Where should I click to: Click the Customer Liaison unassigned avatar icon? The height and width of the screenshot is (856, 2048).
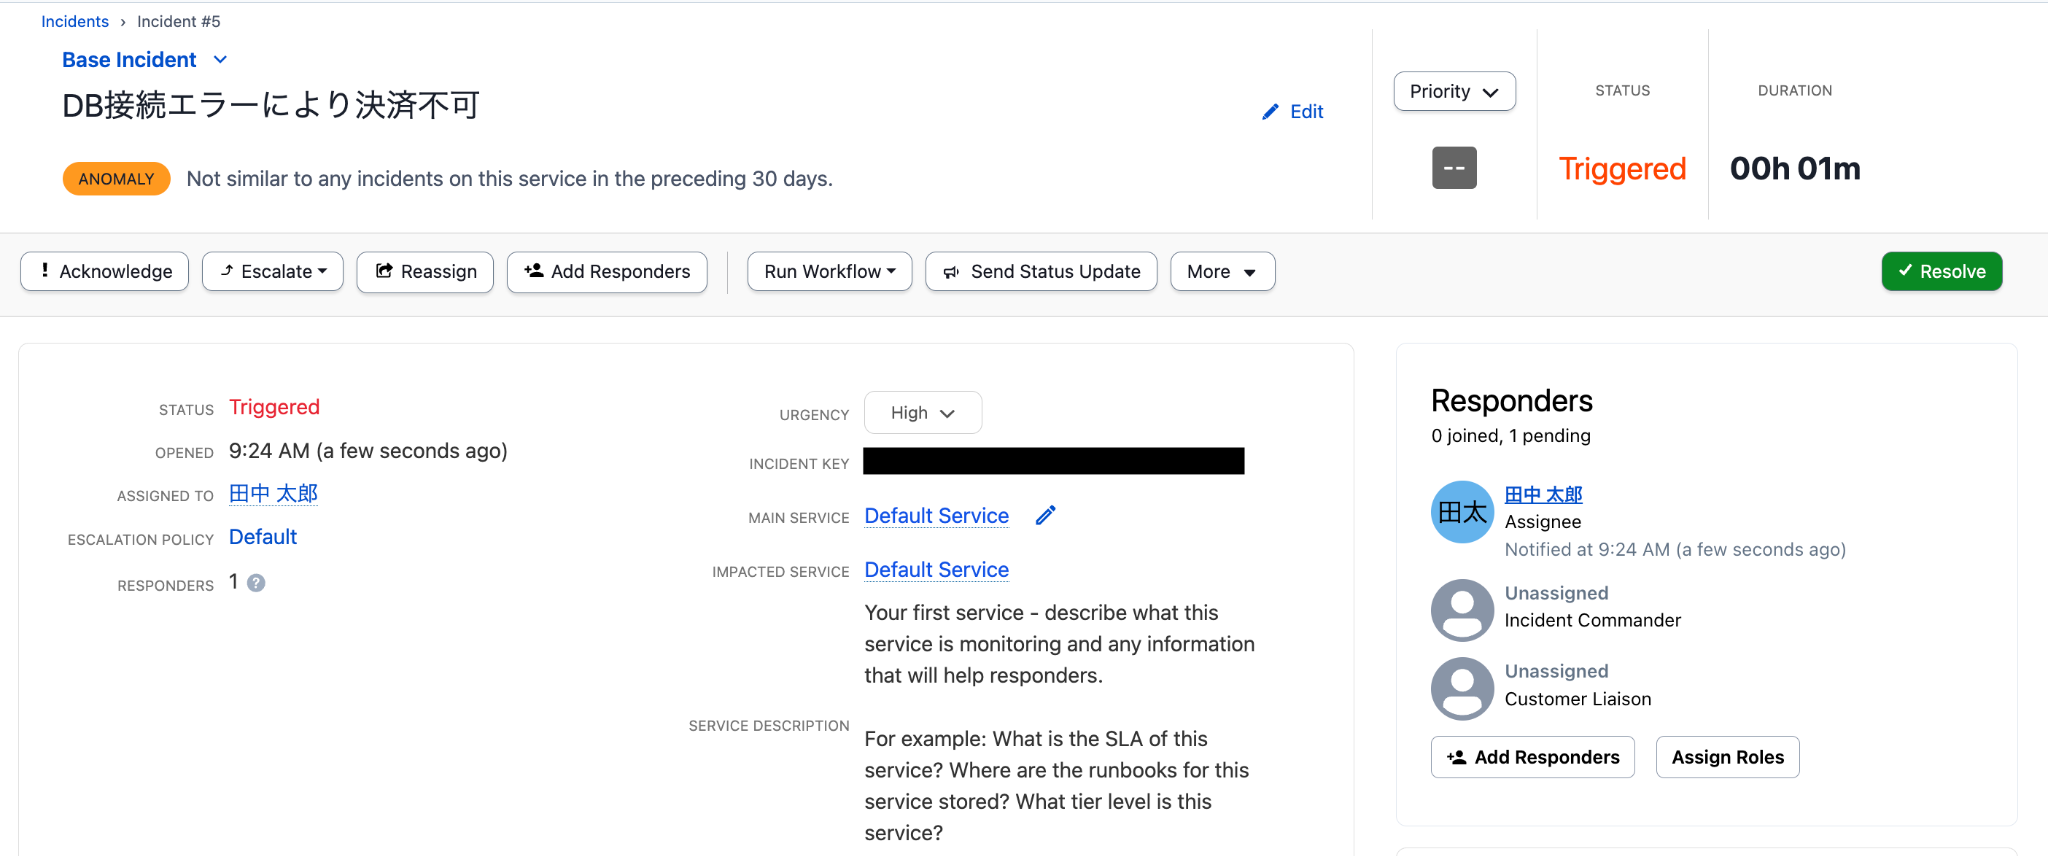pos(1462,687)
